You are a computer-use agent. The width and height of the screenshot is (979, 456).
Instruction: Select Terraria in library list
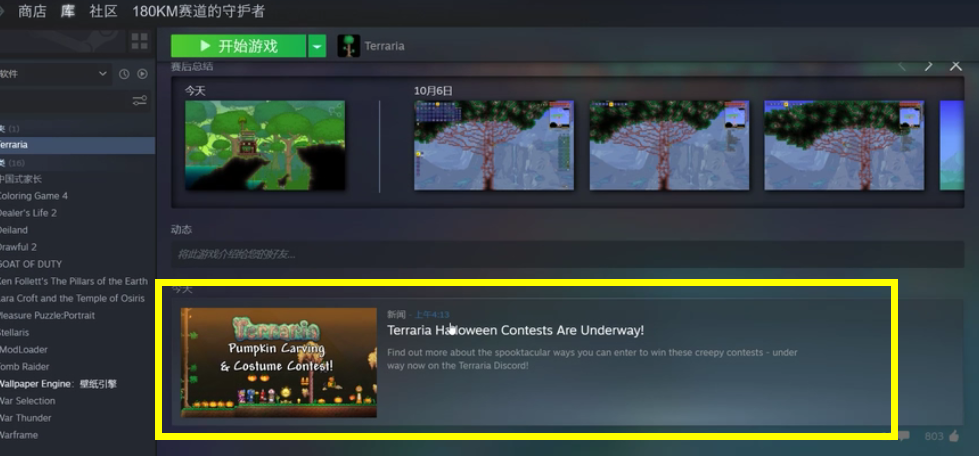[77, 145]
